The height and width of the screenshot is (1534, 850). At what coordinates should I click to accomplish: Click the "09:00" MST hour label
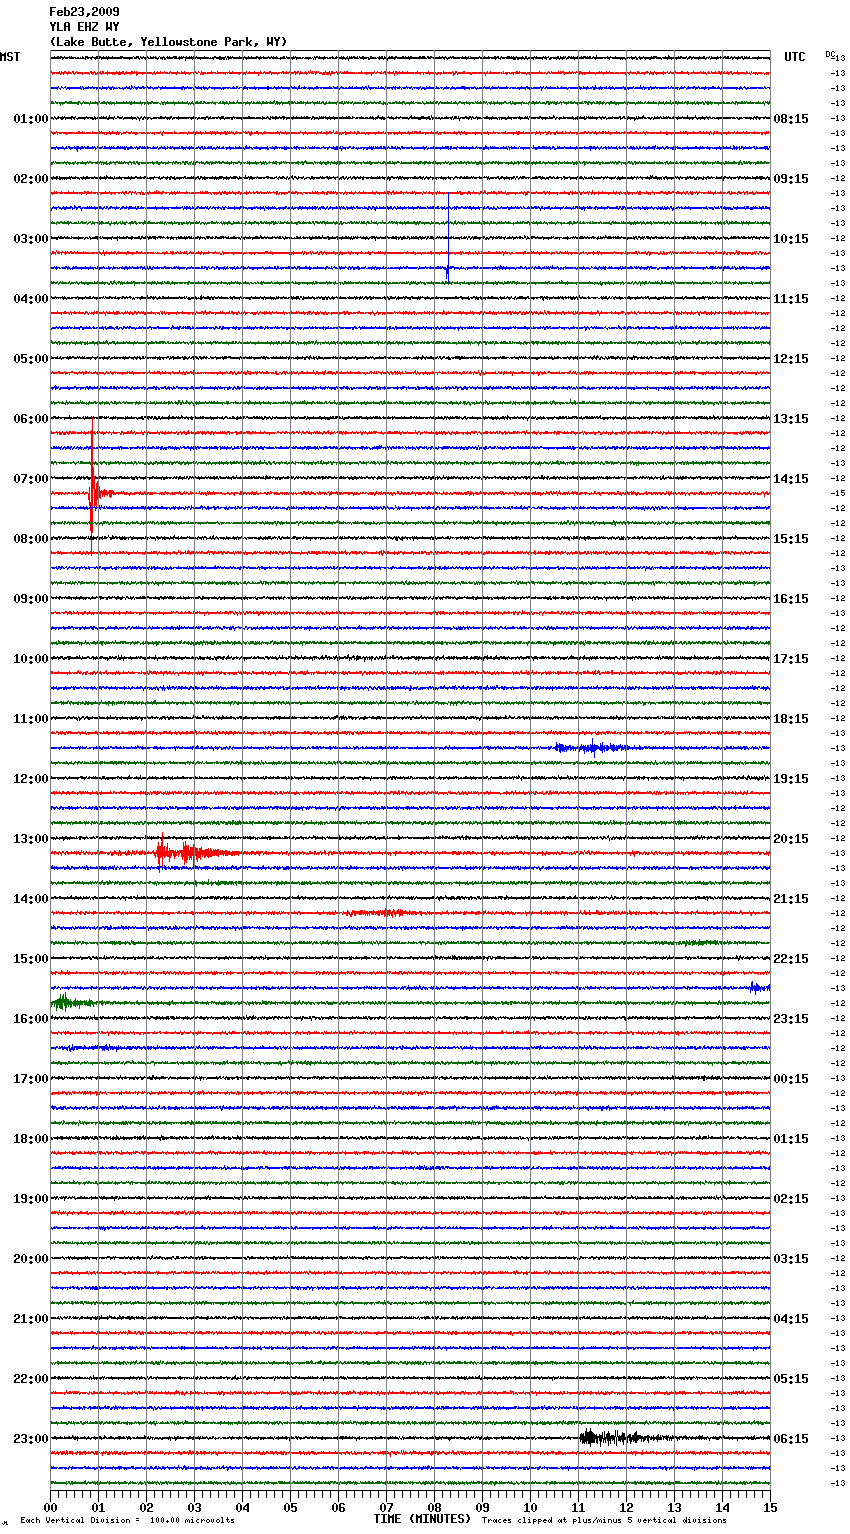pyautogui.click(x=30, y=599)
